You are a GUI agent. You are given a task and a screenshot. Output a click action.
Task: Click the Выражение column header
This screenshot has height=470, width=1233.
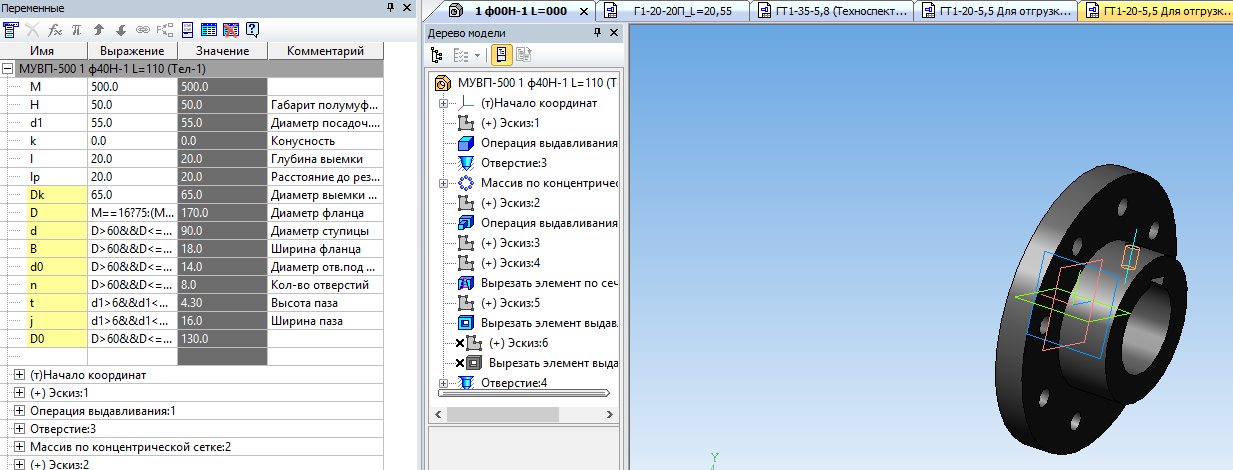tap(132, 51)
